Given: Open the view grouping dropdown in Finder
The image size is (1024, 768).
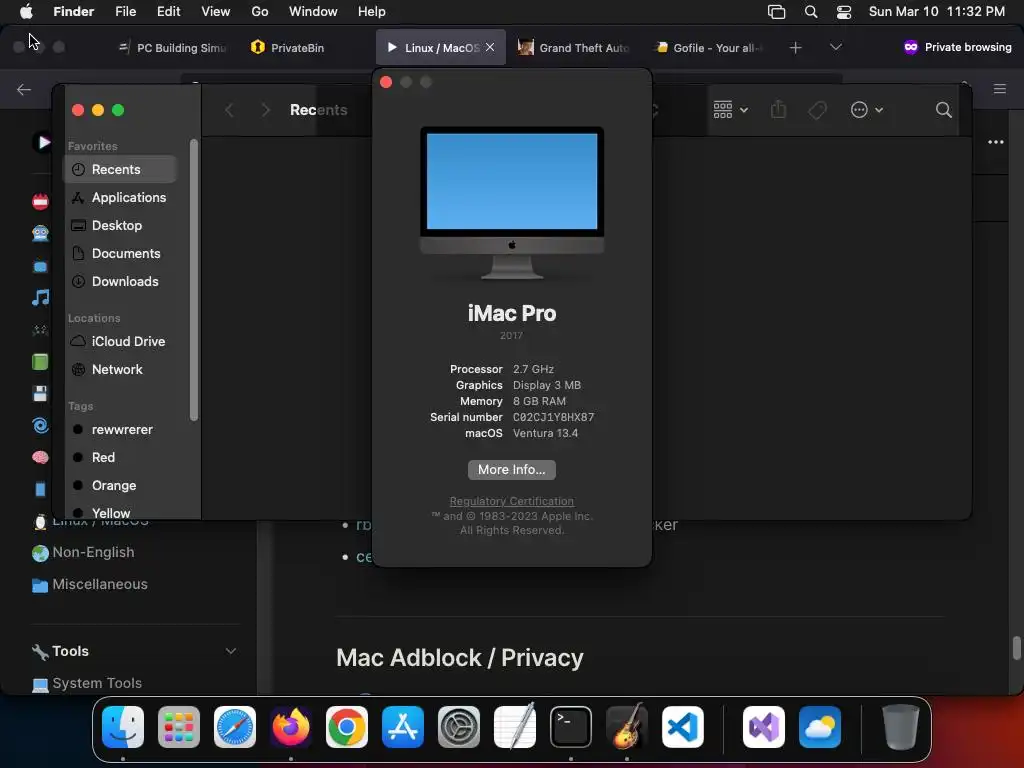Looking at the screenshot, I should click(x=730, y=110).
